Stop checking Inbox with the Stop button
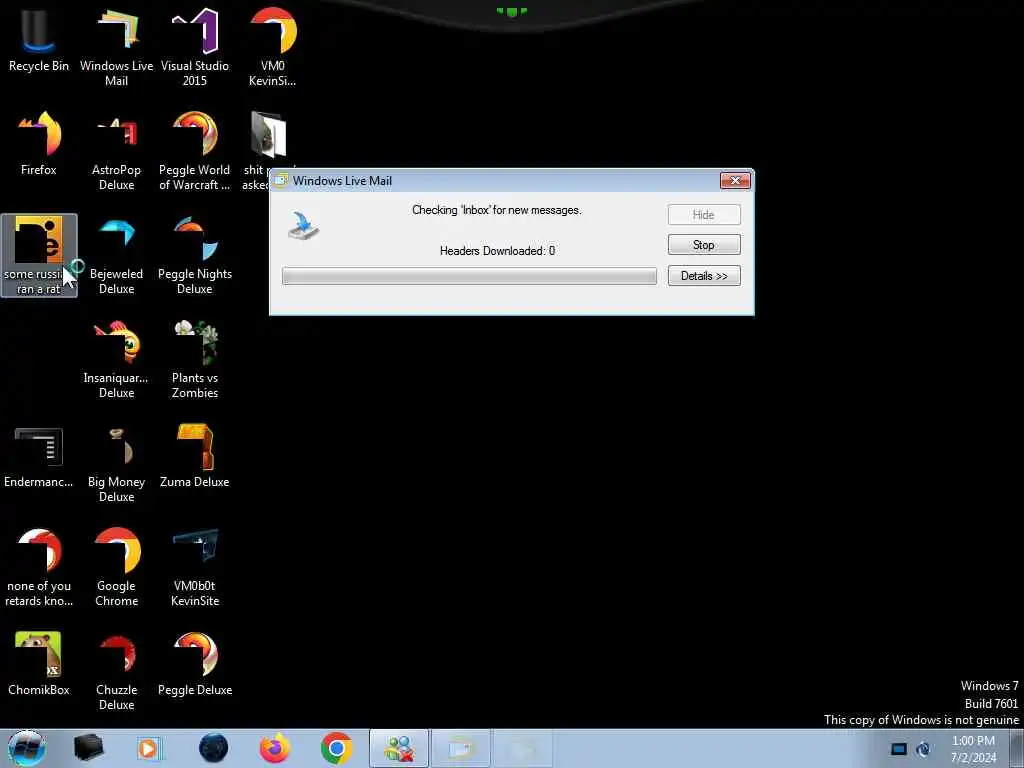1024x768 pixels. coord(704,245)
